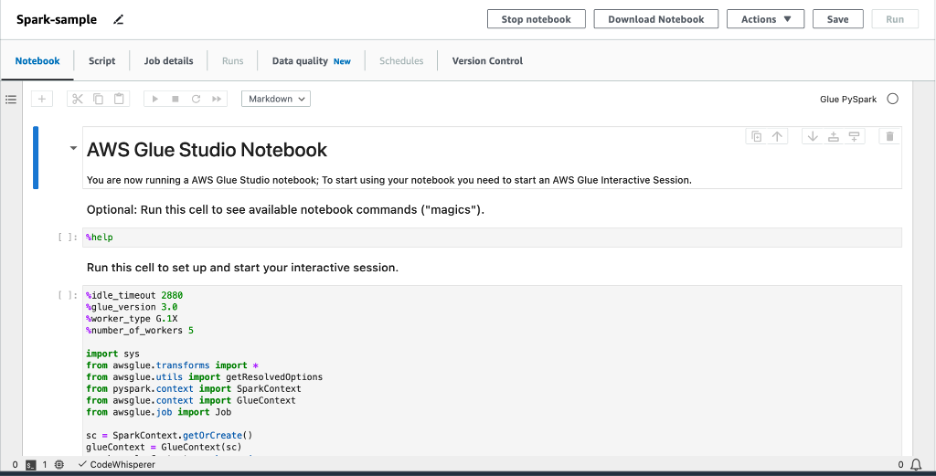Open the table of contents sidebar icon
The image size is (936, 476).
coord(11,99)
